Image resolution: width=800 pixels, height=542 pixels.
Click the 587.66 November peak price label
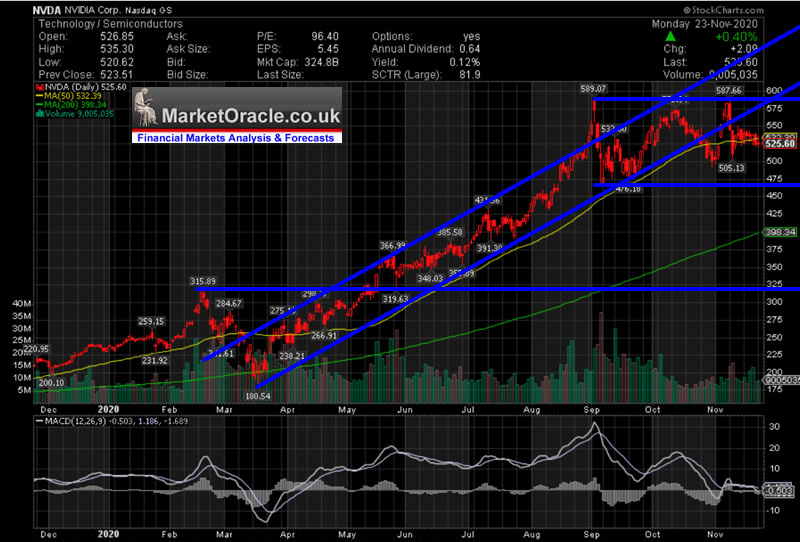(729, 91)
